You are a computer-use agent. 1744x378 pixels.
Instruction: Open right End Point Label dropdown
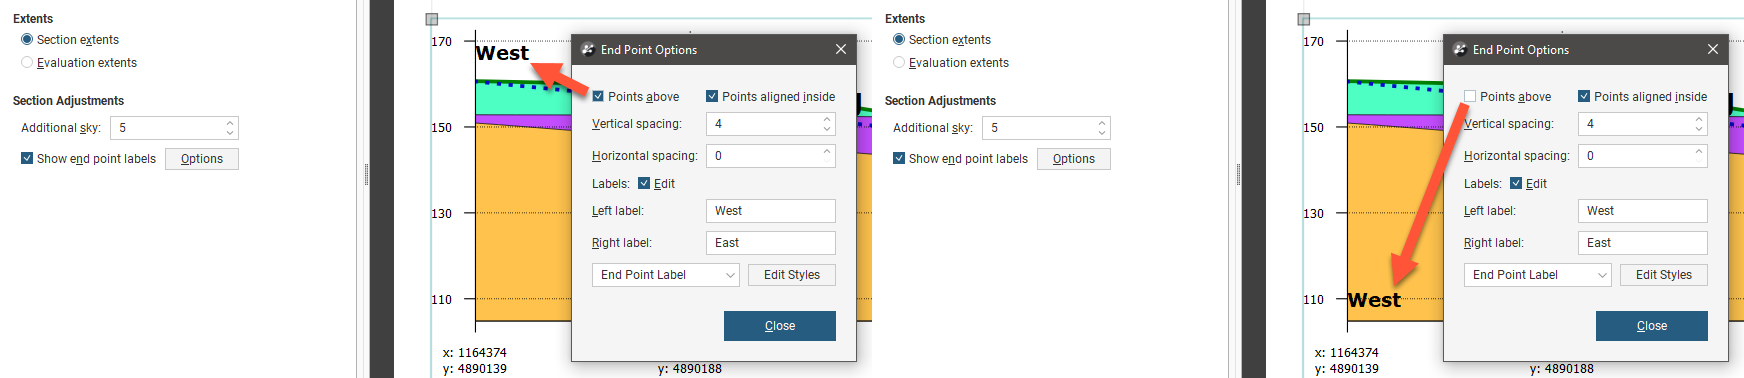pyautogui.click(x=1538, y=275)
